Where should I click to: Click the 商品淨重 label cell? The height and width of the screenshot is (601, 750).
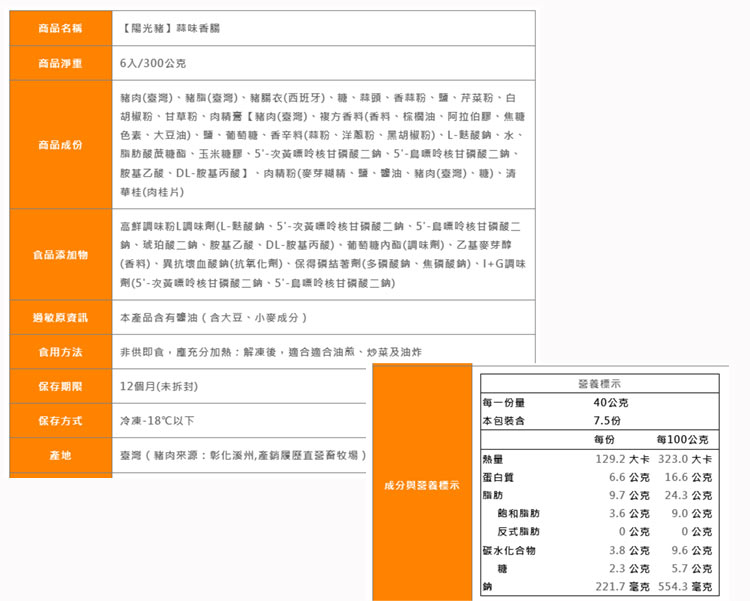60,63
